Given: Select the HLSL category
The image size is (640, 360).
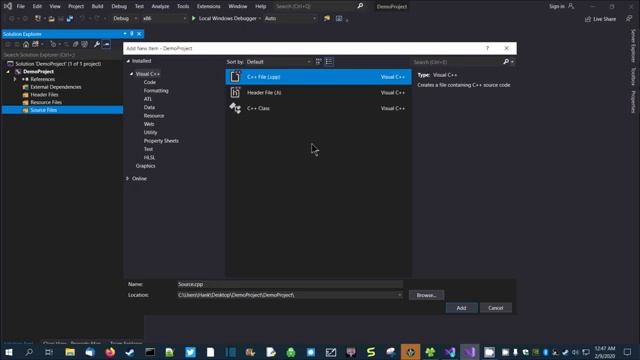Looking at the screenshot, I should pos(149,158).
